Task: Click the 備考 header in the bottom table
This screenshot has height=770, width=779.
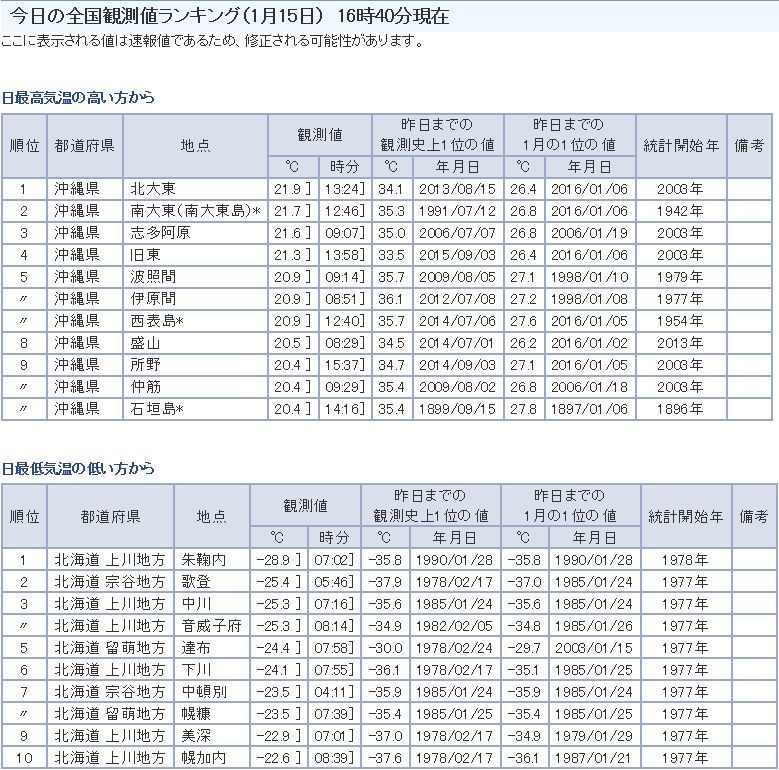Action: [x=754, y=516]
